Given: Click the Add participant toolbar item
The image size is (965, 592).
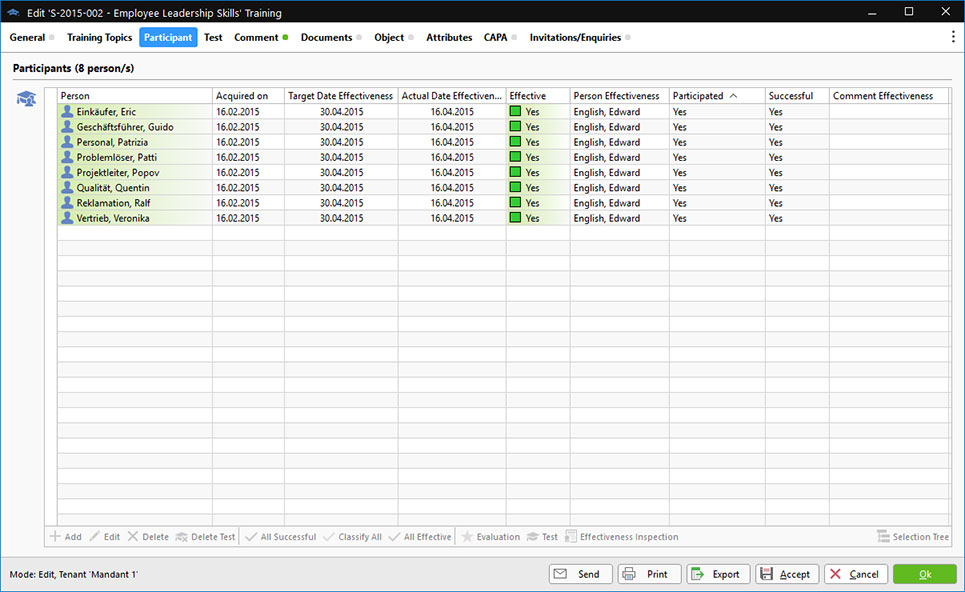Looking at the screenshot, I should pos(66,537).
